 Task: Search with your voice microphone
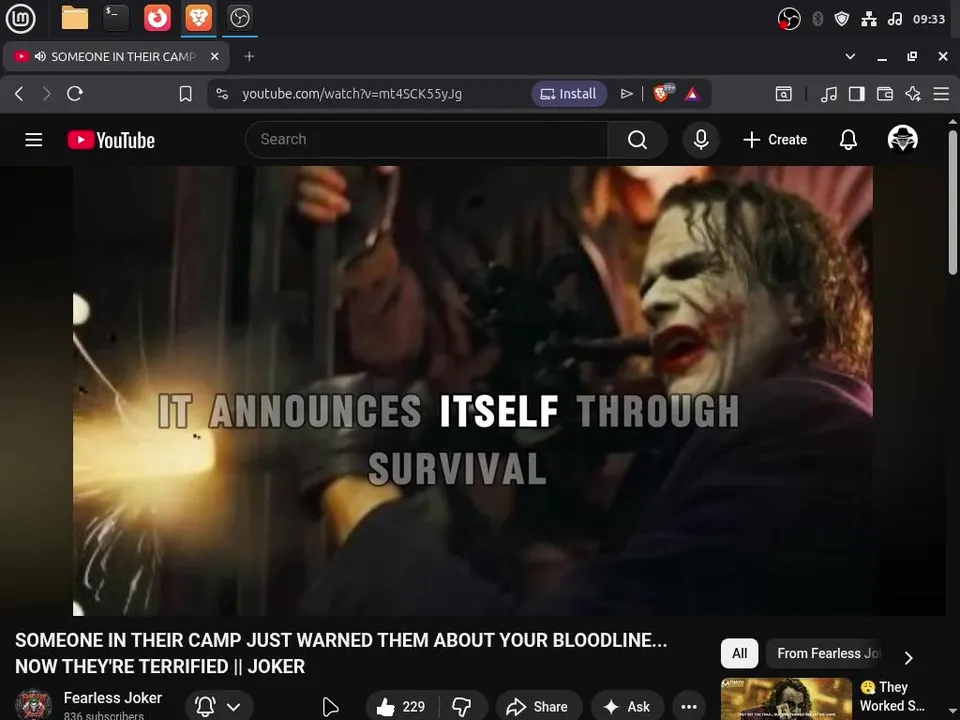click(x=701, y=140)
